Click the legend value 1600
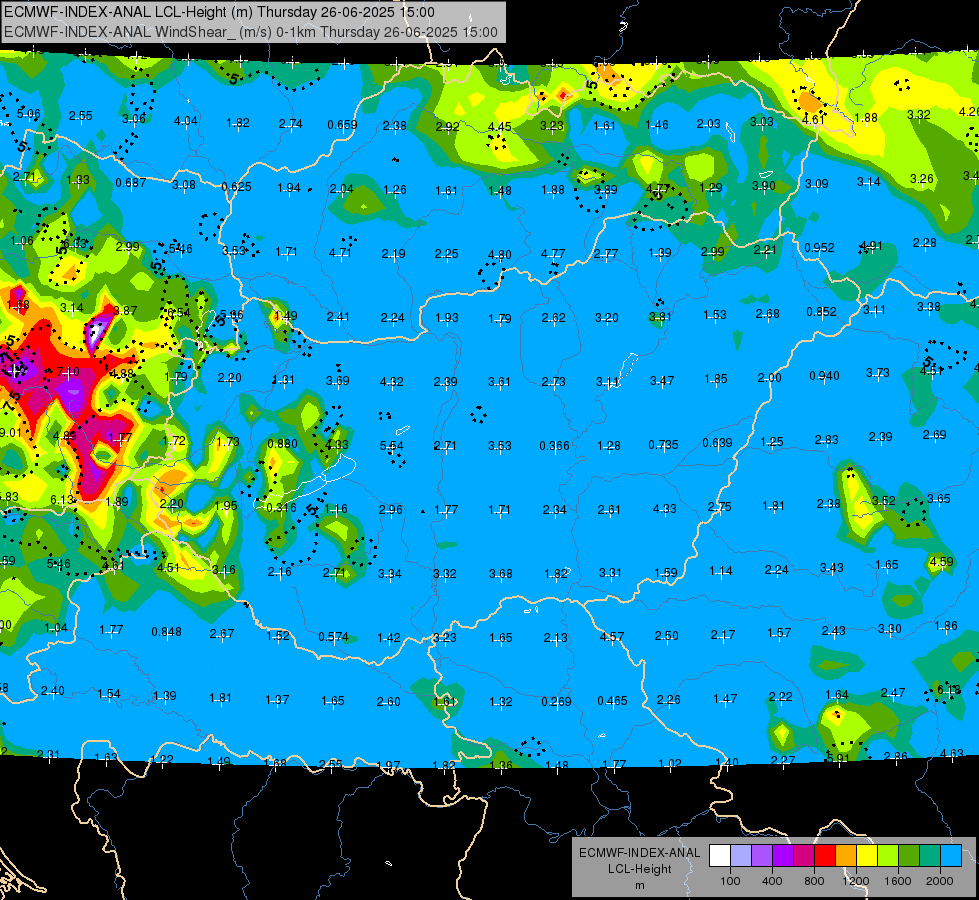The width and height of the screenshot is (979, 900). [x=897, y=881]
